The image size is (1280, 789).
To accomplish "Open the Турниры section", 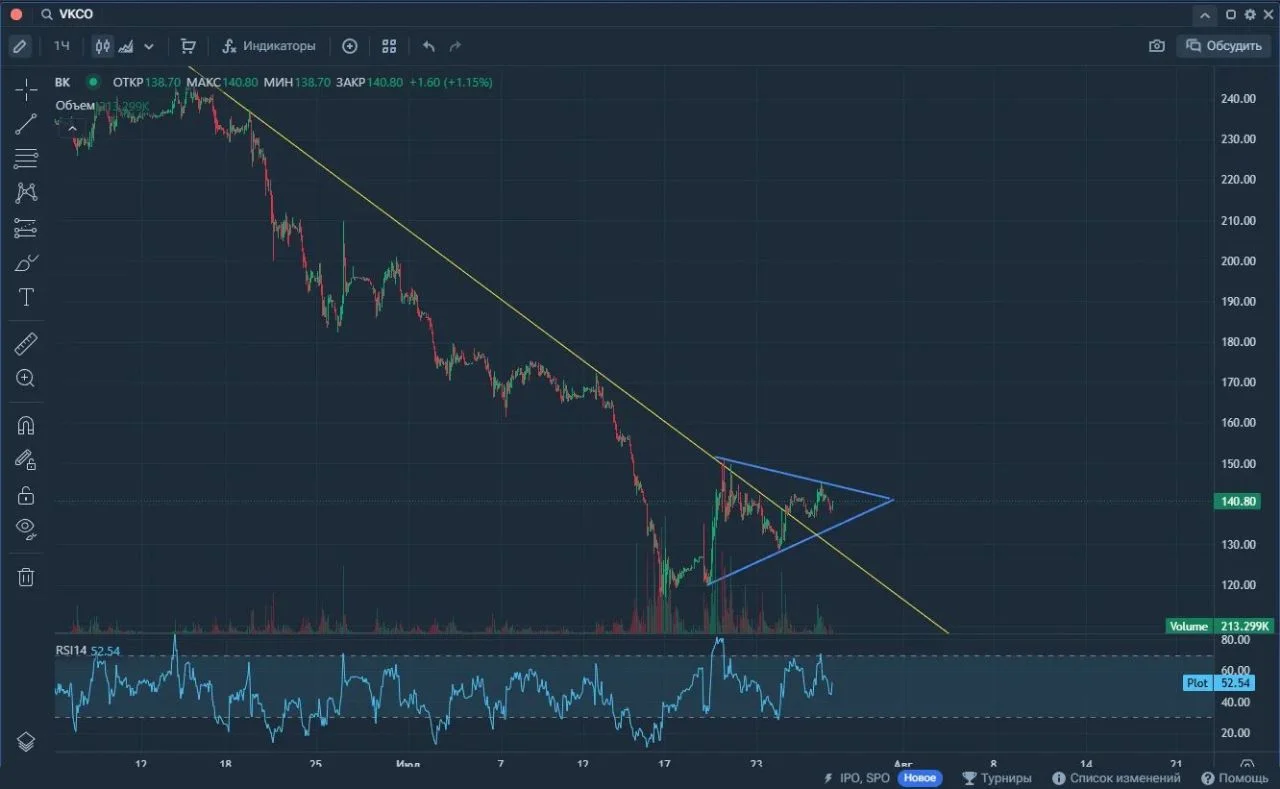I will 997,778.
